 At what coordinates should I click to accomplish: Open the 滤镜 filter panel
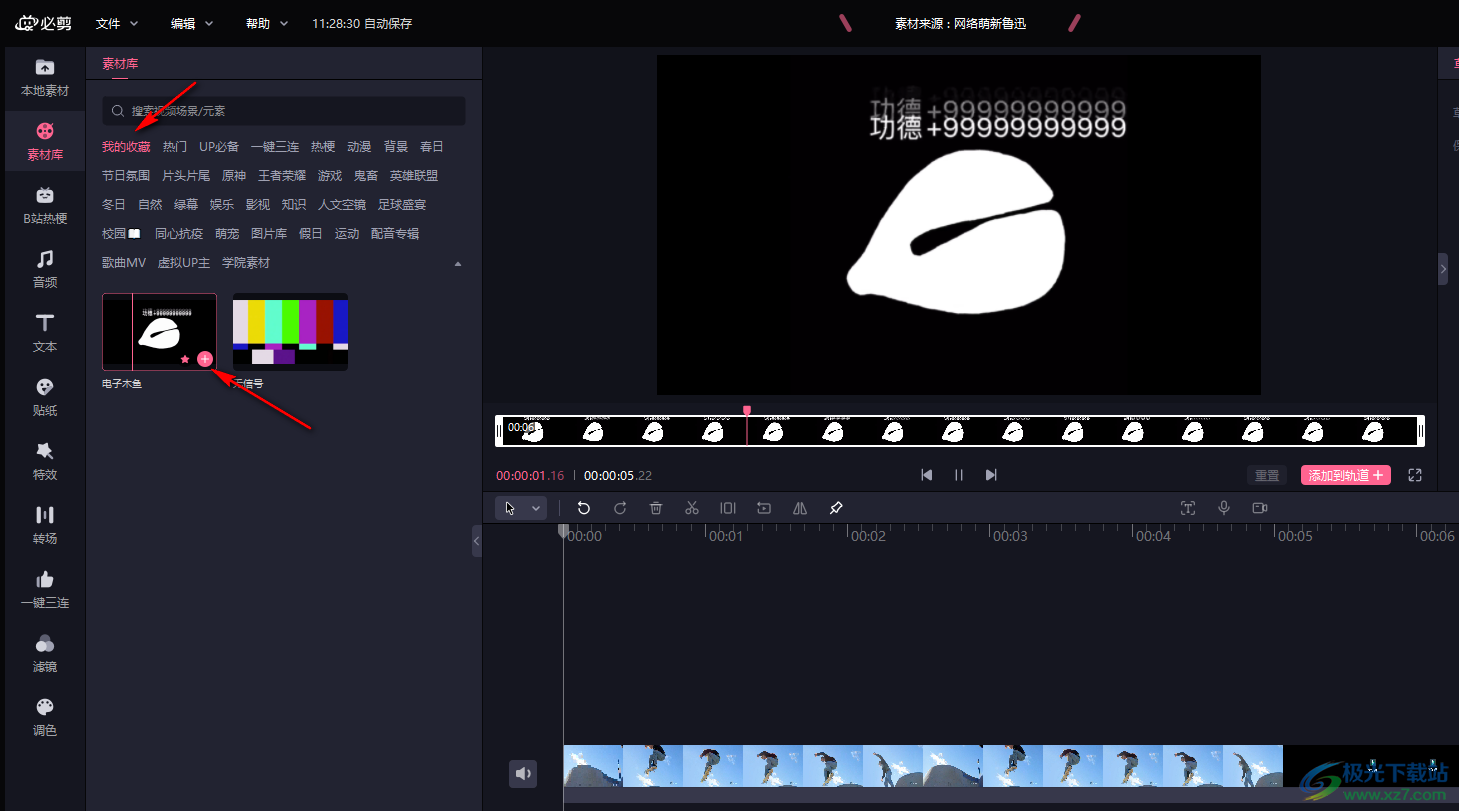[45, 653]
